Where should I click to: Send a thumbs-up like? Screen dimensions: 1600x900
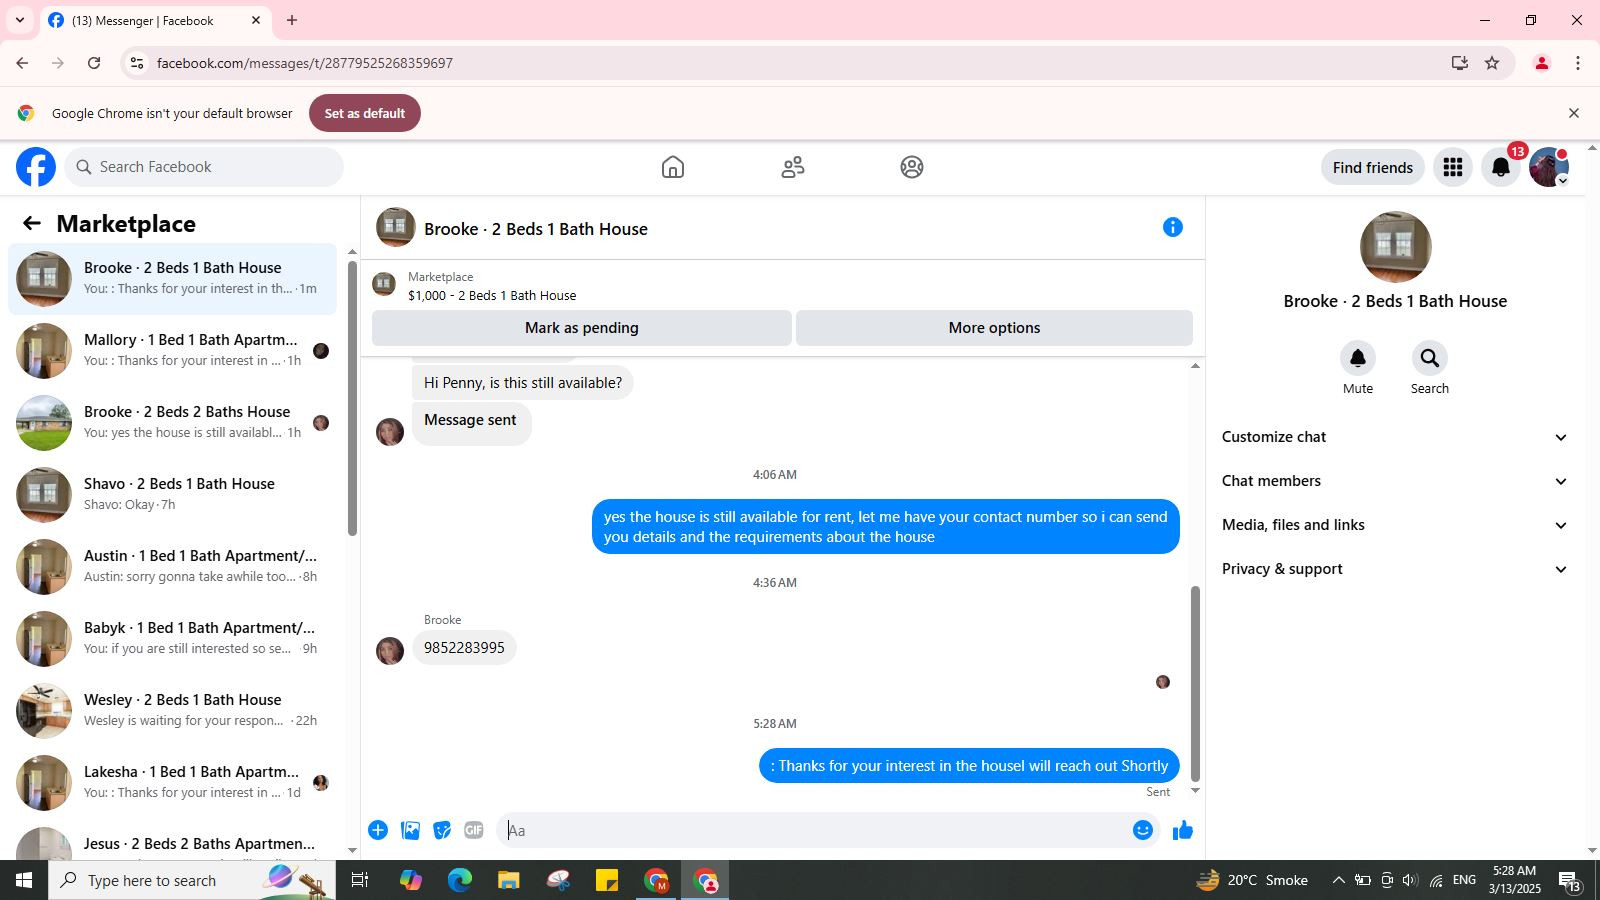[x=1183, y=830]
